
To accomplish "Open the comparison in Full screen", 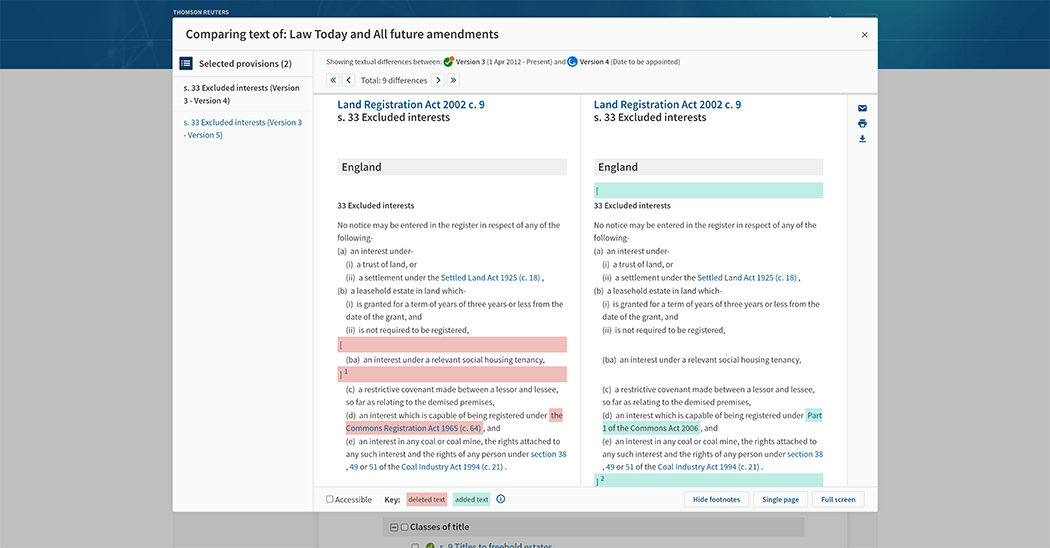I will [838, 499].
